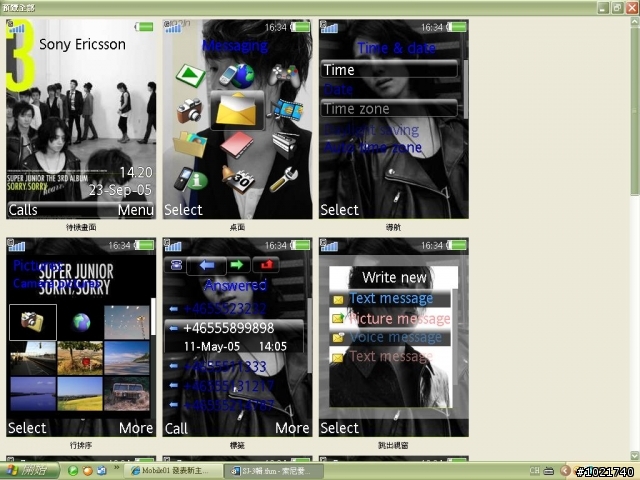Open the game controller entertainment icon
Image resolution: width=640 pixels, height=480 pixels.
coord(286,76)
